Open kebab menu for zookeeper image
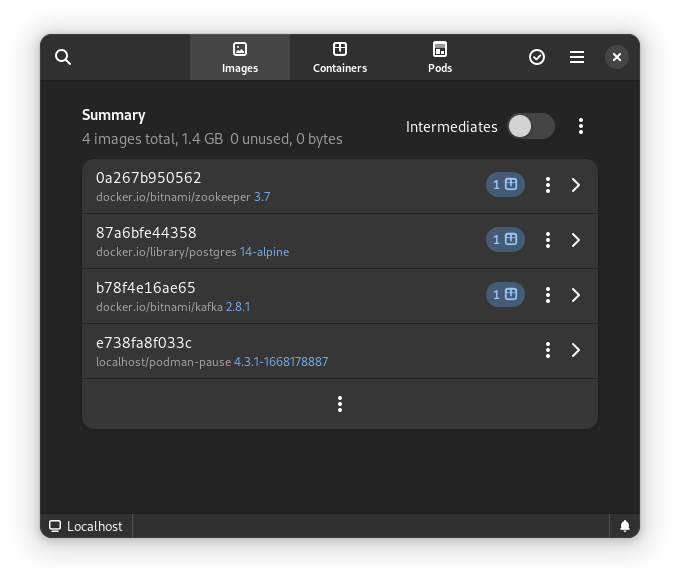Image resolution: width=680 pixels, height=584 pixels. 547,185
